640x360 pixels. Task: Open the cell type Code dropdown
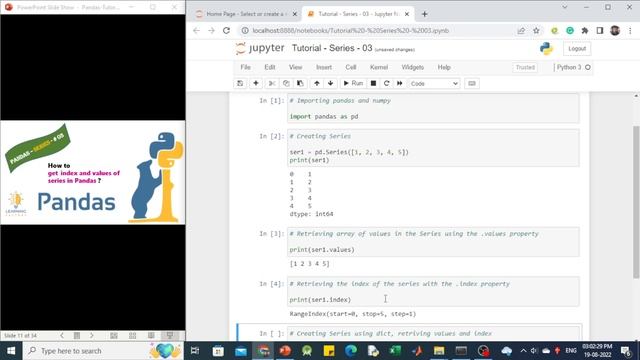point(434,83)
